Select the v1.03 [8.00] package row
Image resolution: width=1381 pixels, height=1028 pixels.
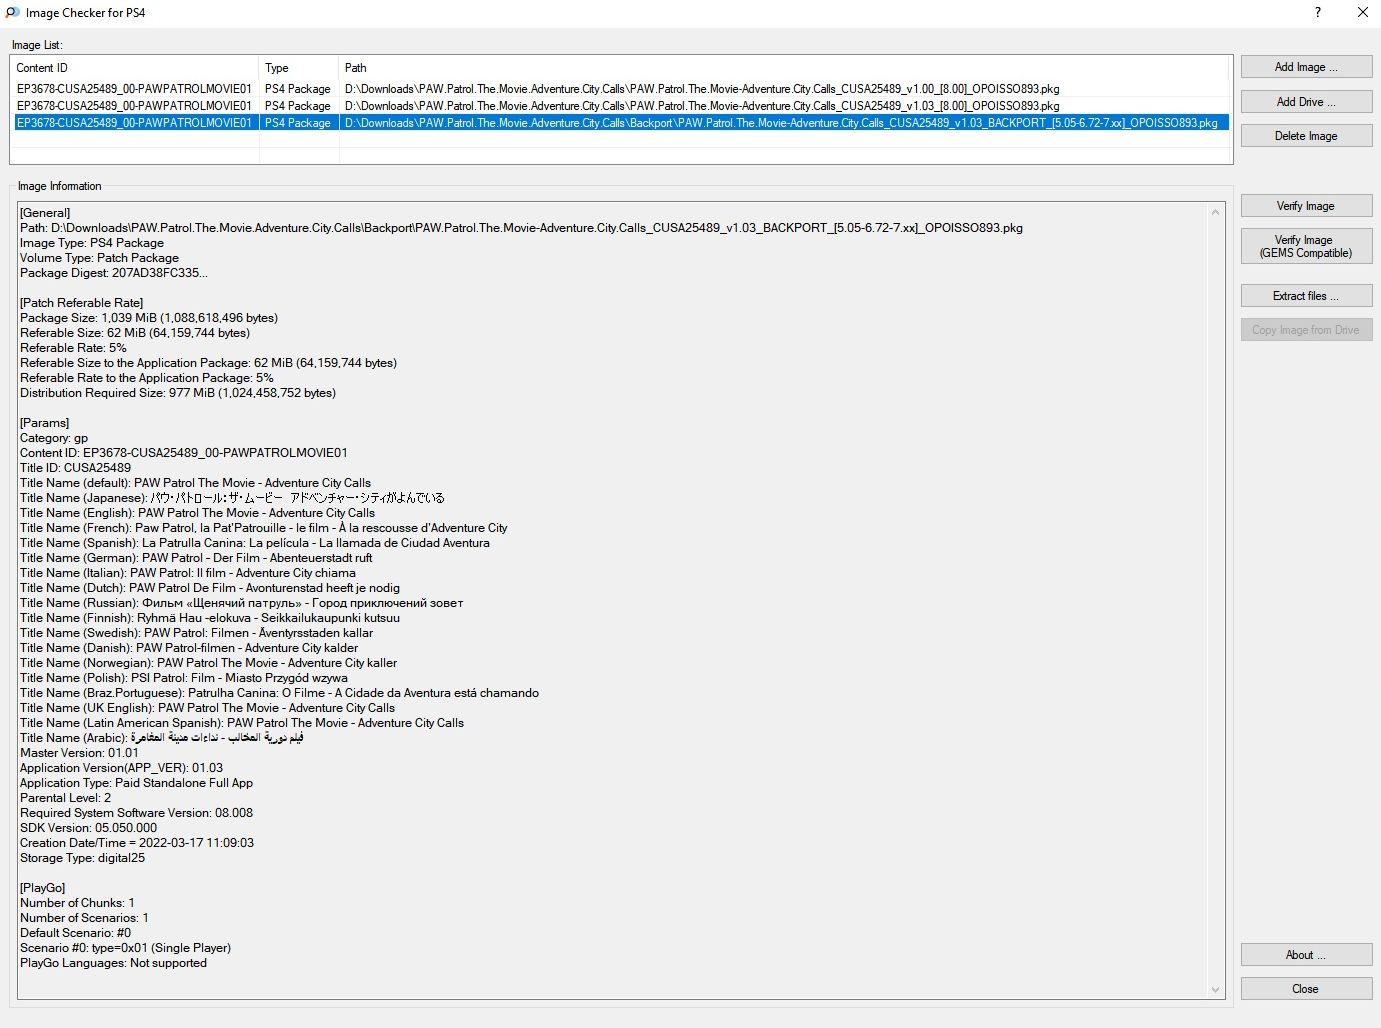click(620, 106)
